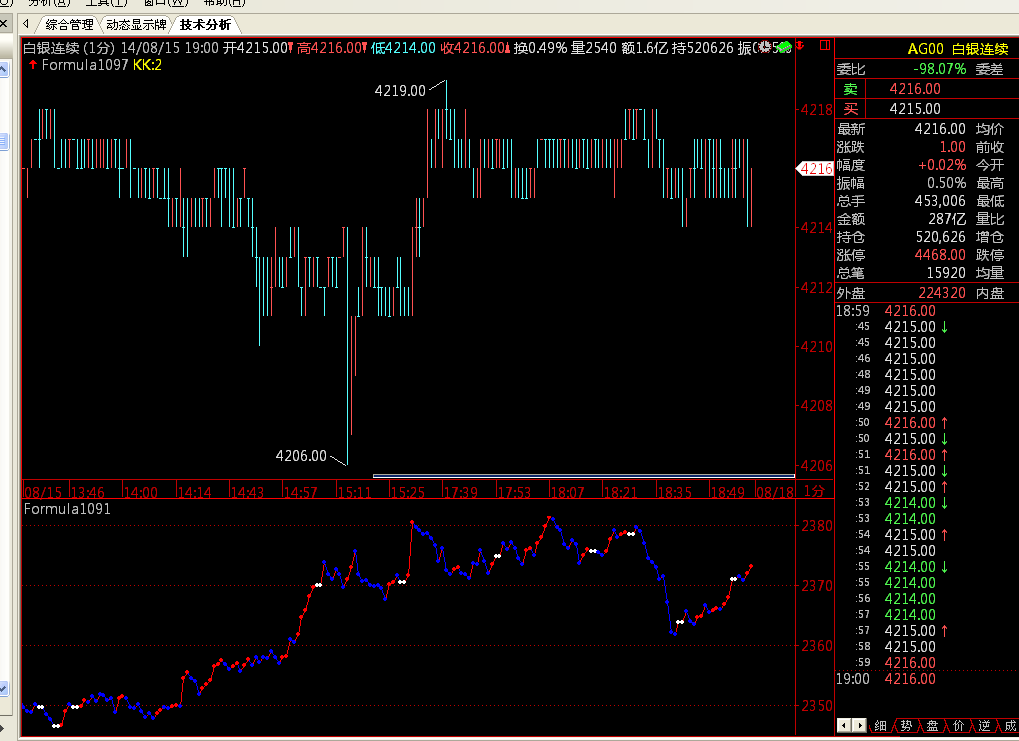Click the 振幅 value 0.50%

click(x=946, y=183)
